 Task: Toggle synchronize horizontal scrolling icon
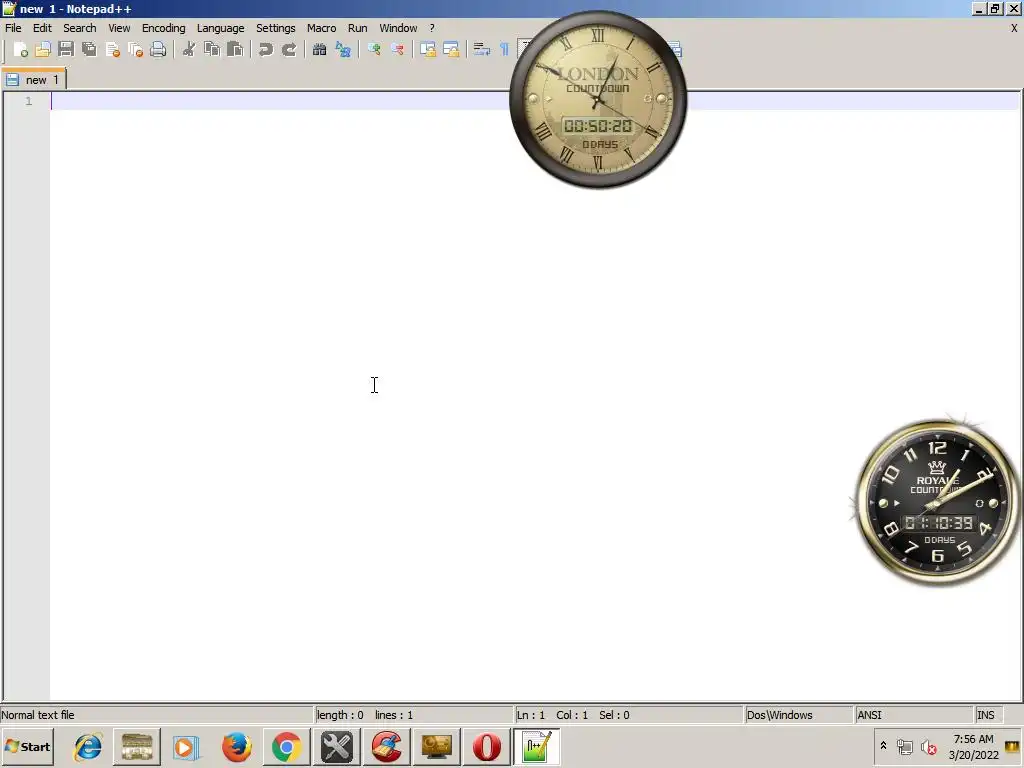pyautogui.click(x=451, y=50)
